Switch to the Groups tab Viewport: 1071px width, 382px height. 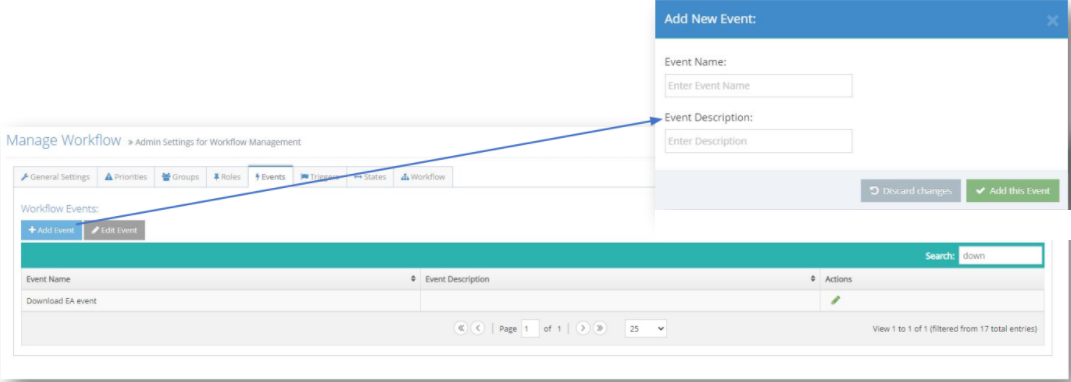(180, 177)
